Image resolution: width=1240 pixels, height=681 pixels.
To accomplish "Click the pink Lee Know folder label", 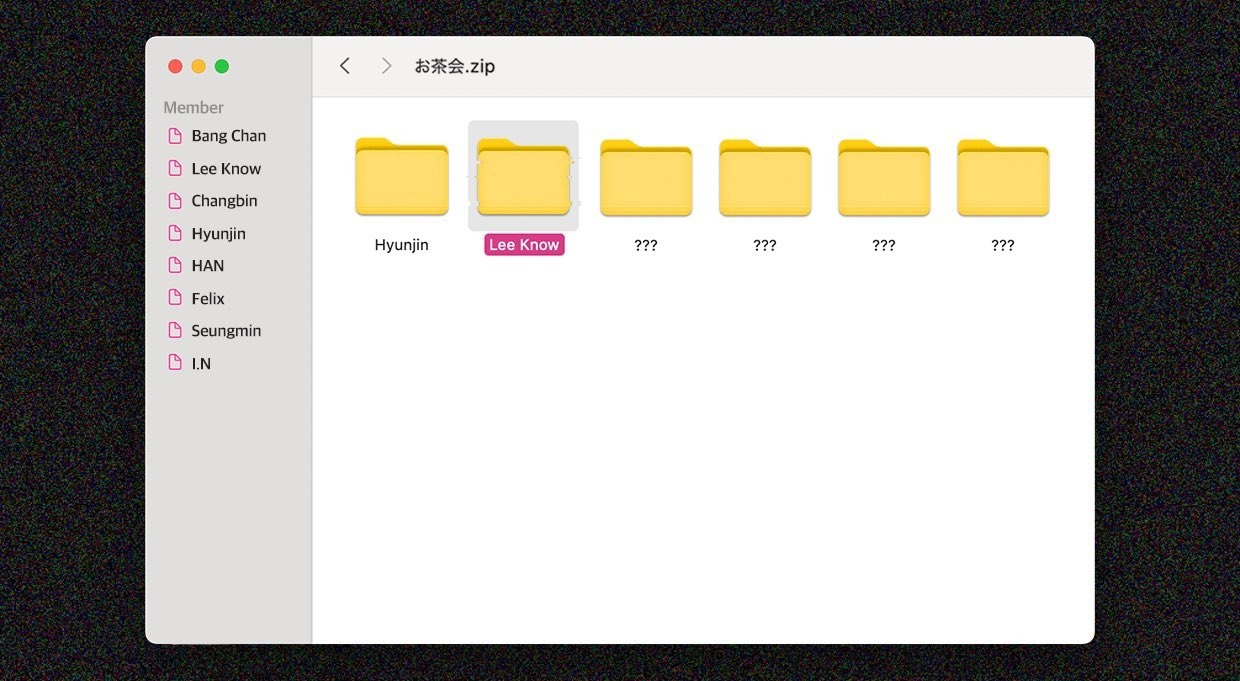I will tap(524, 245).
